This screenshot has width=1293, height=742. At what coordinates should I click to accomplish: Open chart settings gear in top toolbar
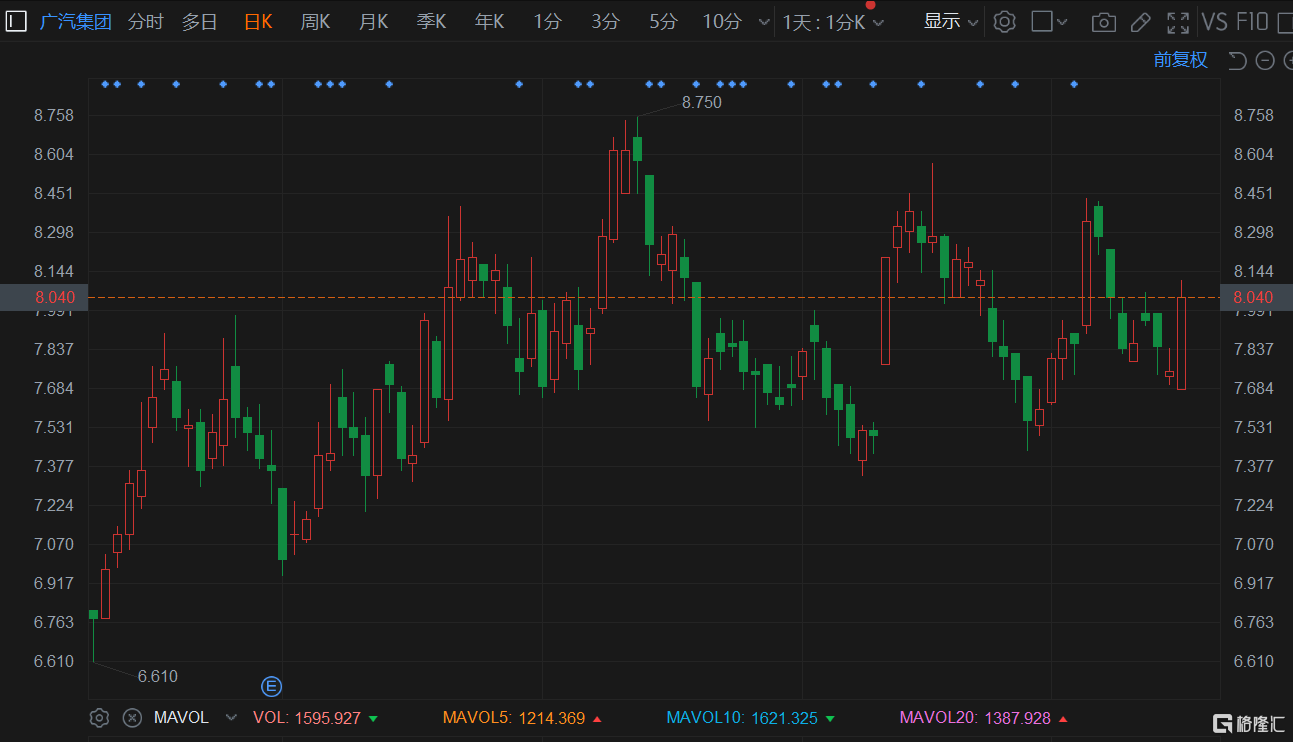pyautogui.click(x=1005, y=22)
